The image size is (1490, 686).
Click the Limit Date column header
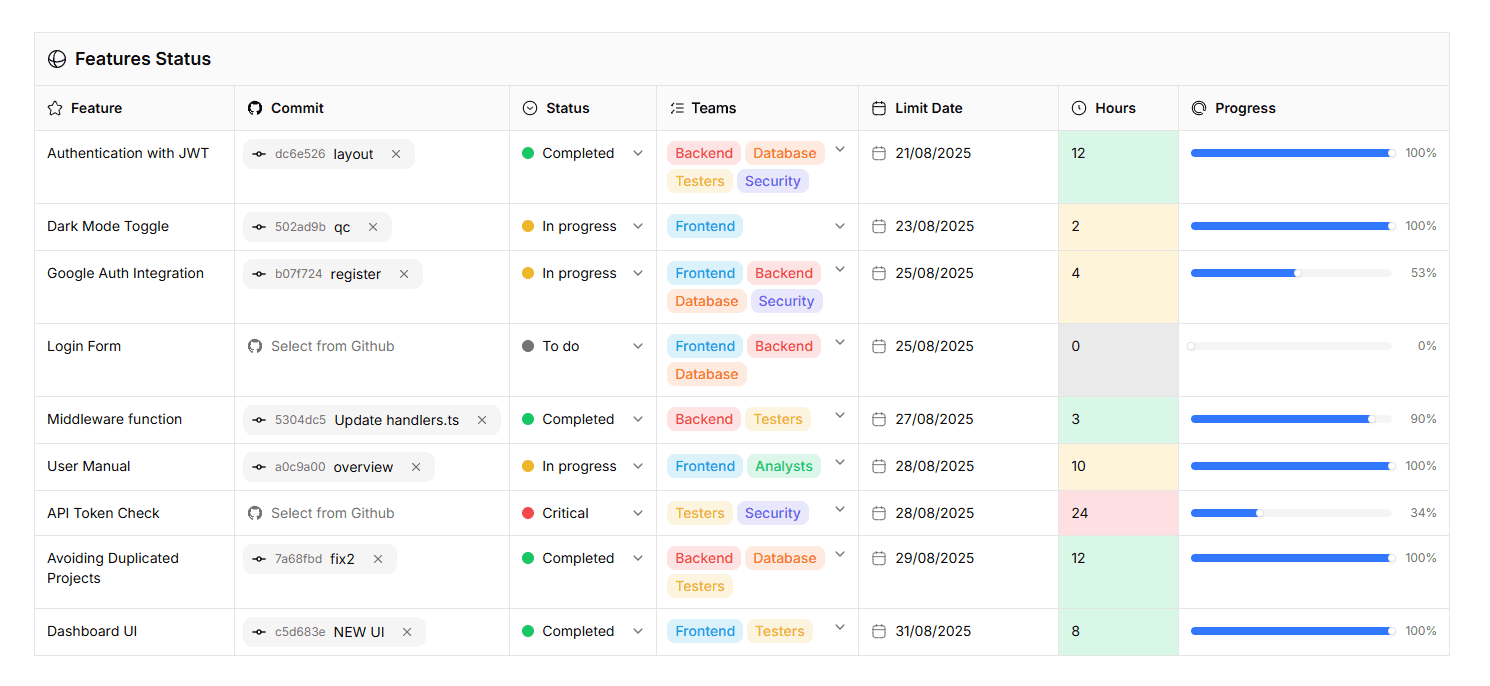click(928, 108)
